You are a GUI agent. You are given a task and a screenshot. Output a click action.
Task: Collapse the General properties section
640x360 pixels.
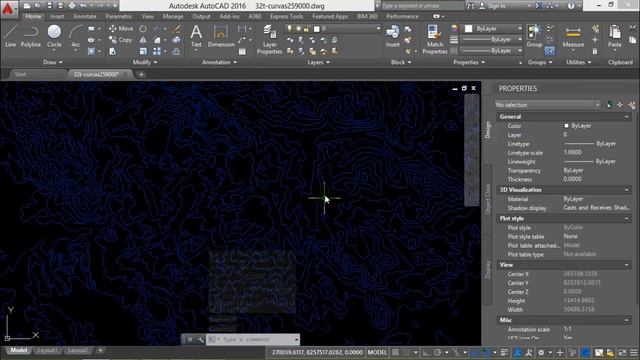pos(627,117)
